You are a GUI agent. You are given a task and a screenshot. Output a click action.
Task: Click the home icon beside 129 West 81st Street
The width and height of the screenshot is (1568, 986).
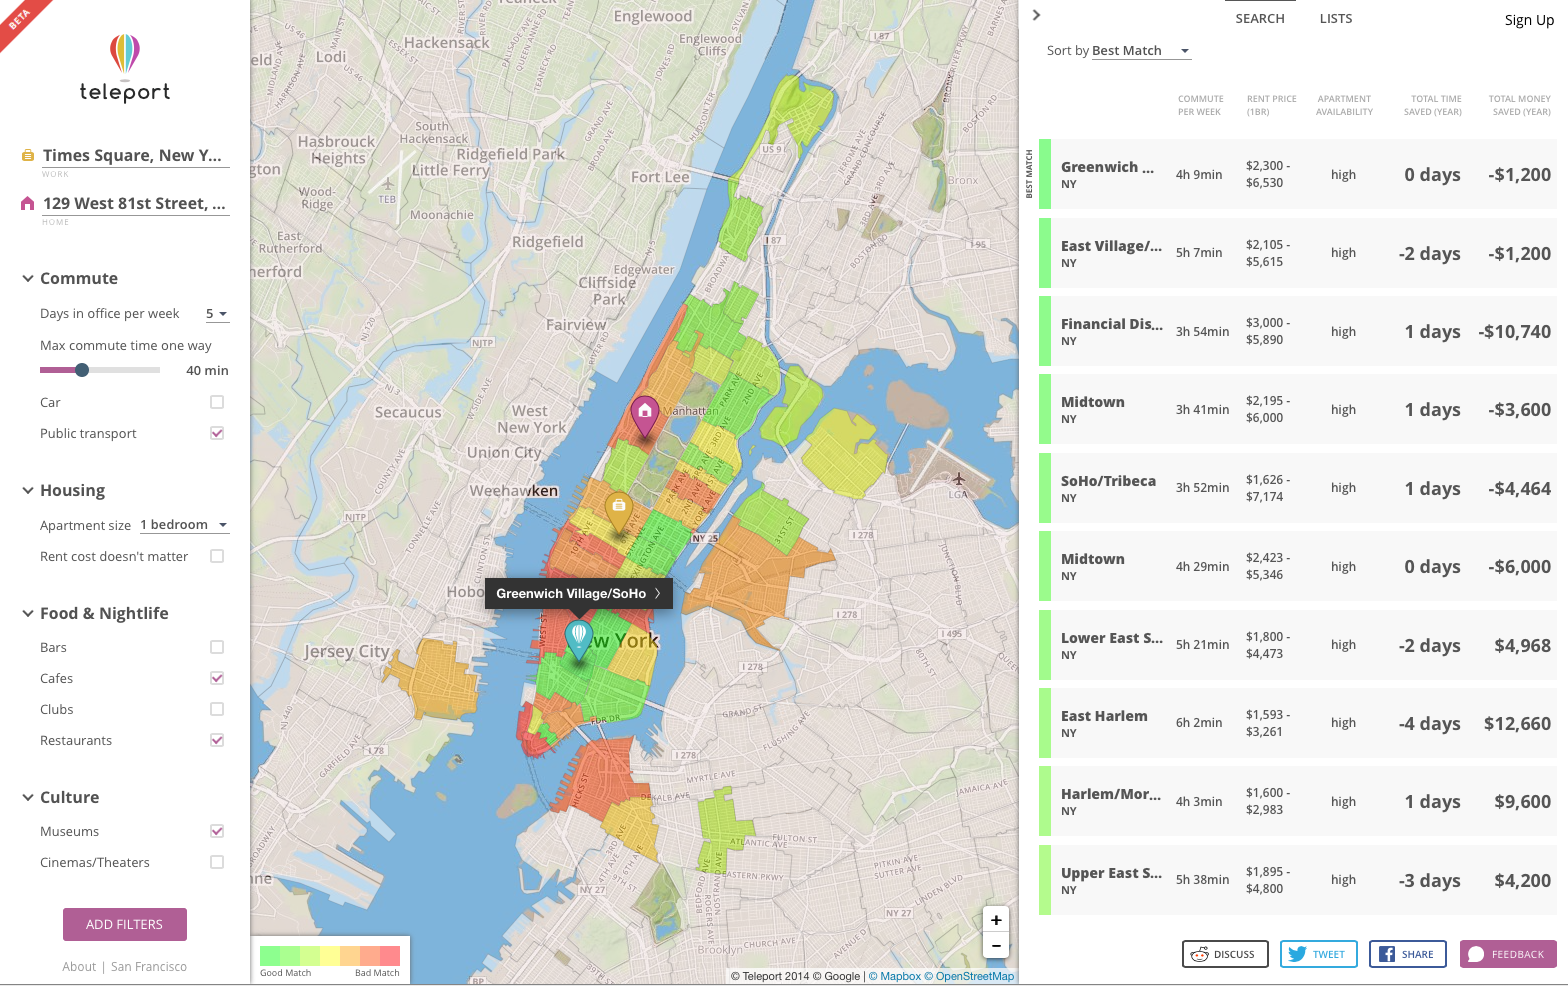[x=28, y=204]
